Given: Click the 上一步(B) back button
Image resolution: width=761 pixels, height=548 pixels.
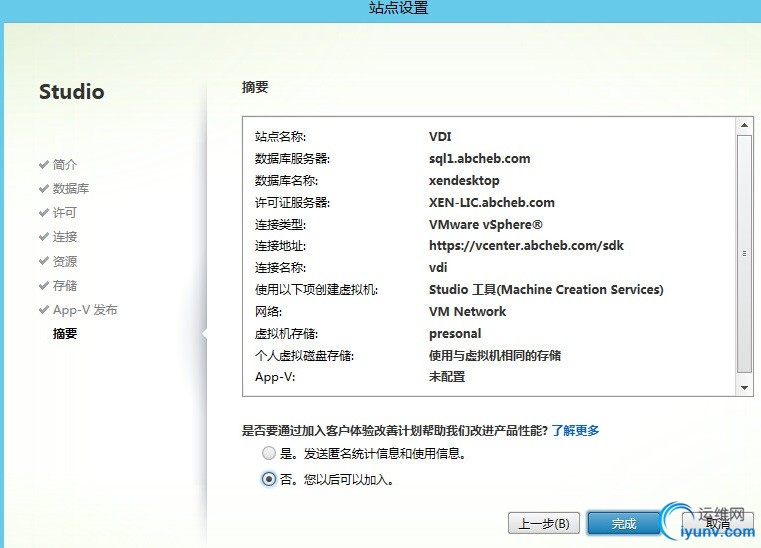Looking at the screenshot, I should [x=544, y=524].
